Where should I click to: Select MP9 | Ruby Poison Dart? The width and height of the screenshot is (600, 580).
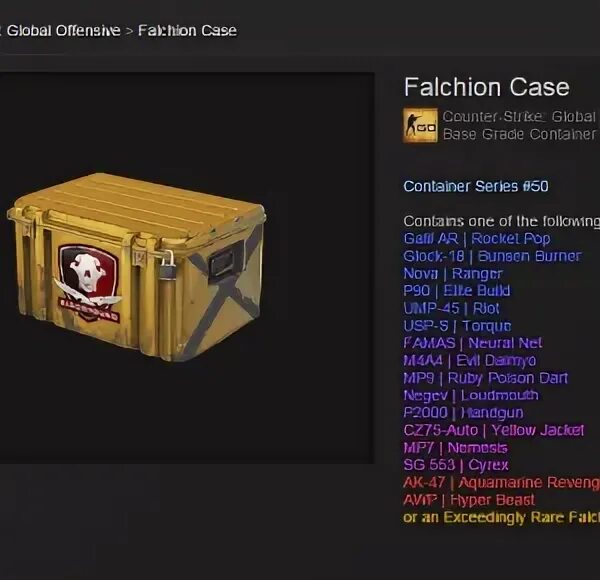coord(486,378)
